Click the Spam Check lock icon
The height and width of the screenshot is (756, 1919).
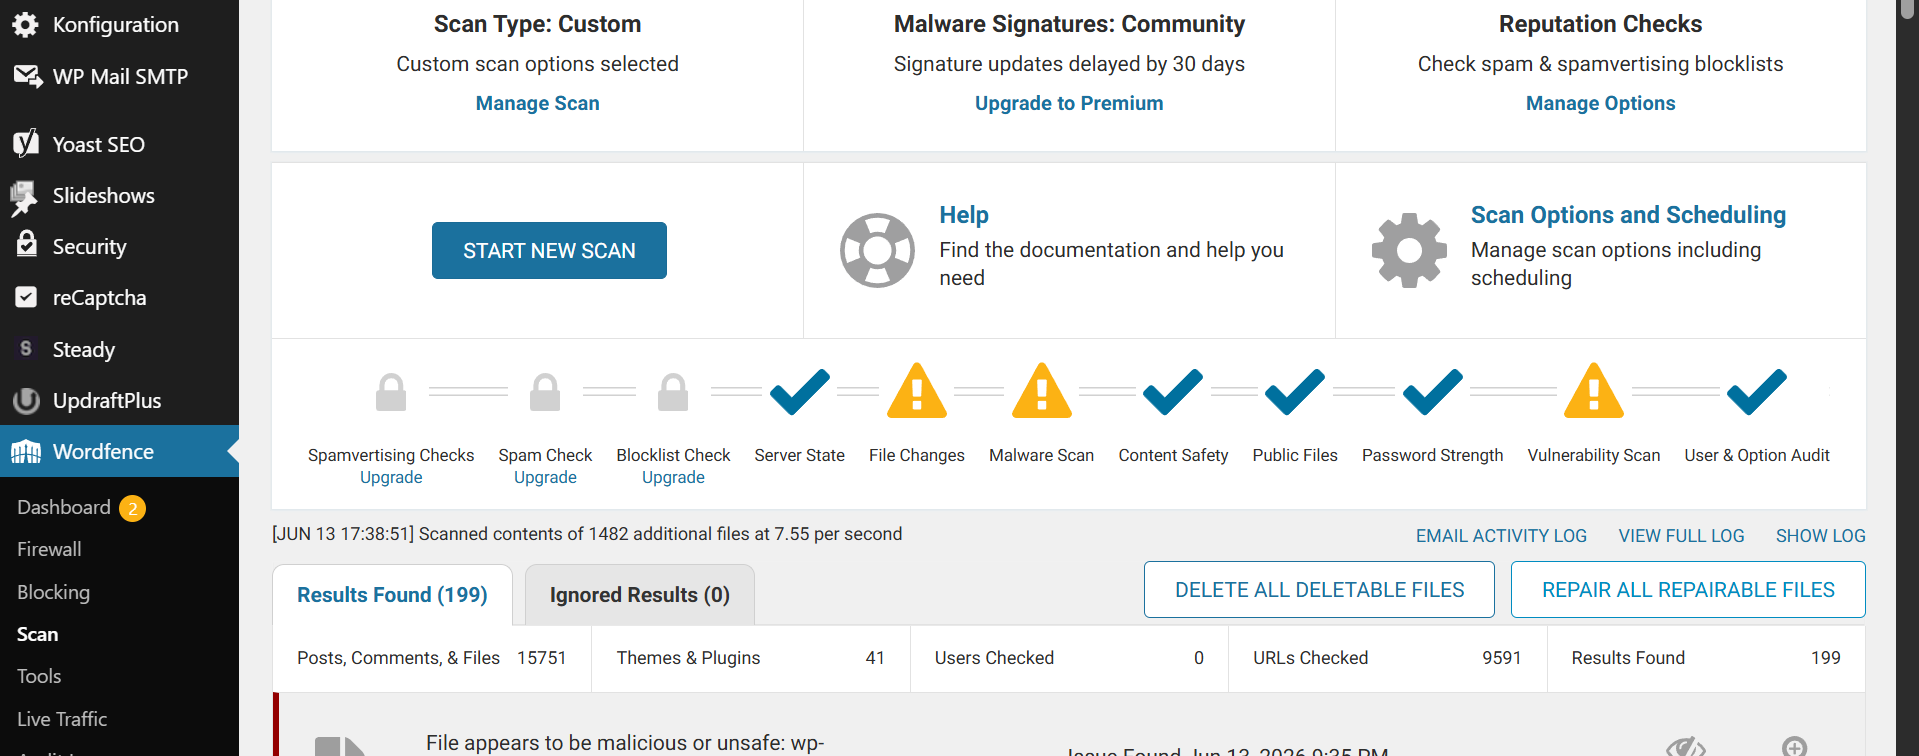[x=545, y=392]
